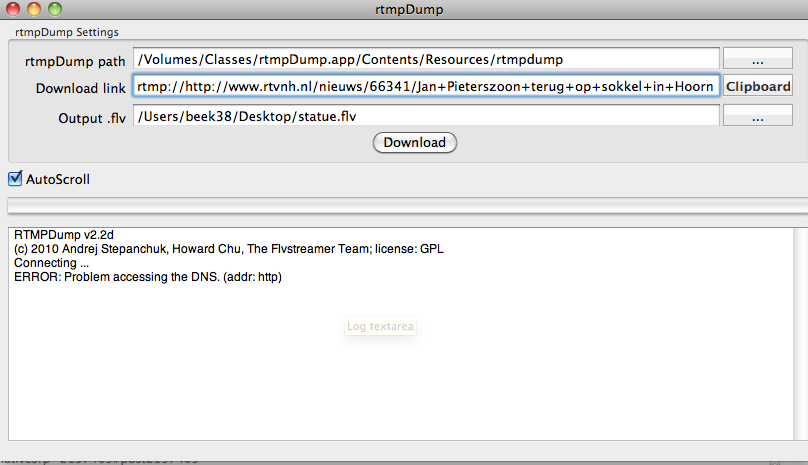808x465 pixels.
Task: Click the copyright line in the log output
Action: 228,249
